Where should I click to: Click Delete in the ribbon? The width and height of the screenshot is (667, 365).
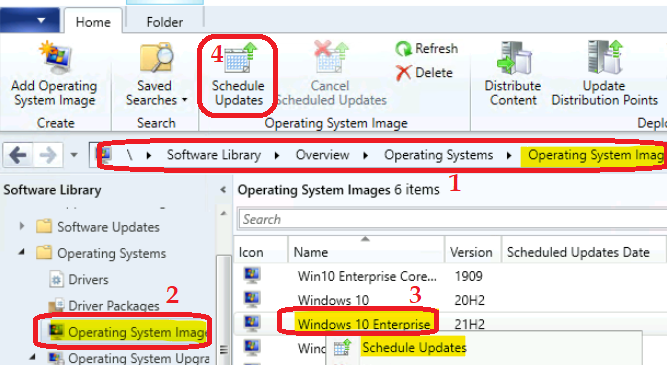(424, 72)
